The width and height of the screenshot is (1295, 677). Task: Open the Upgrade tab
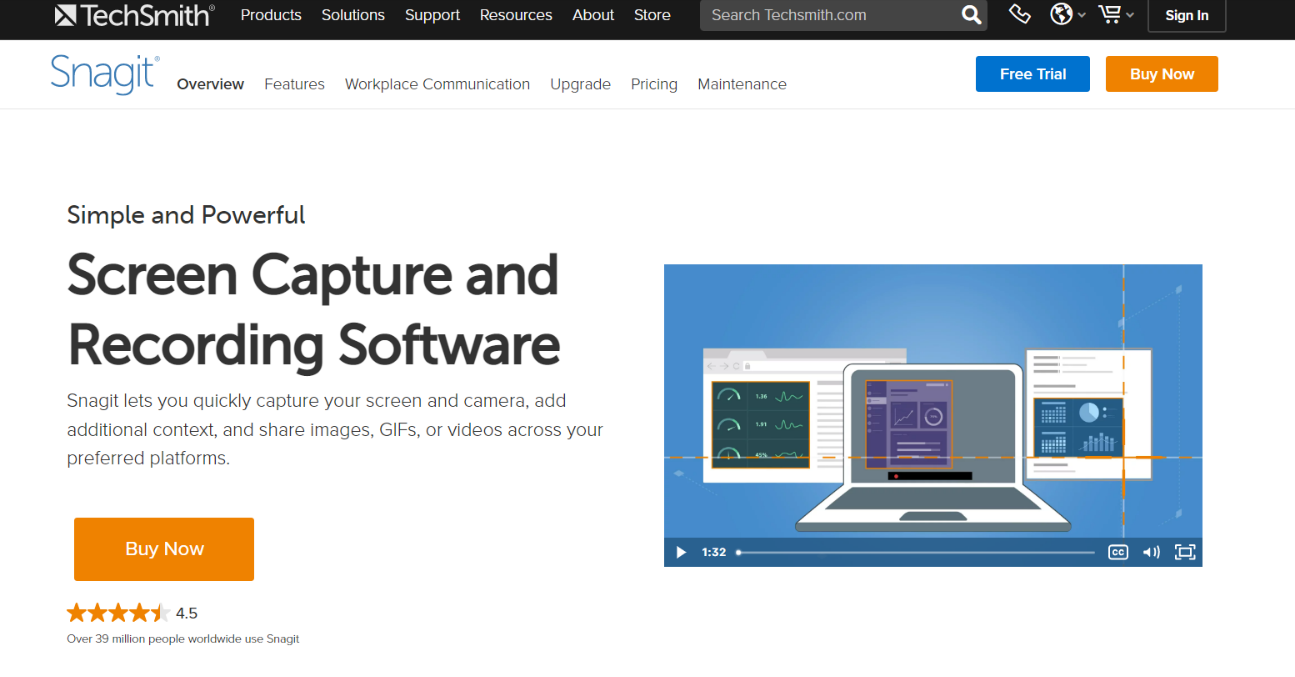tap(580, 84)
